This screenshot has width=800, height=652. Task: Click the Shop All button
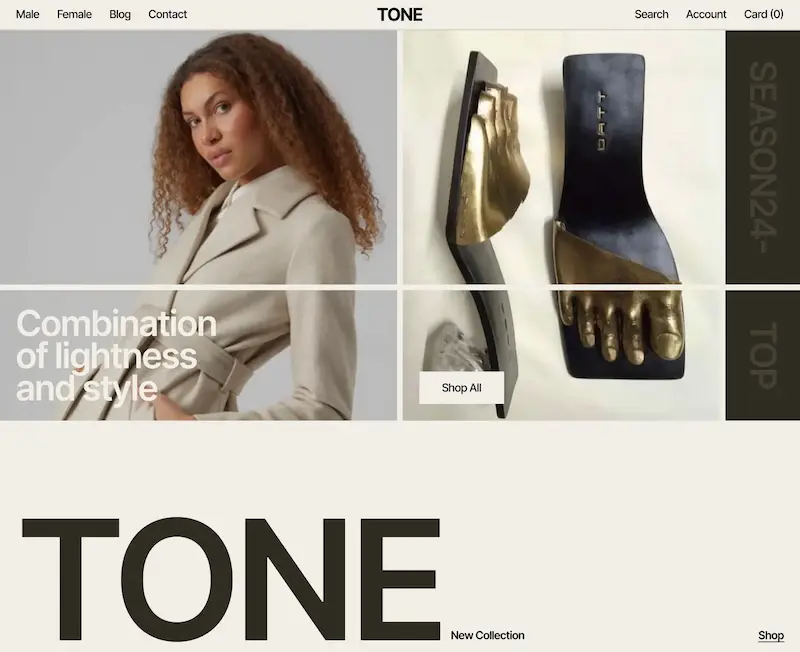(x=461, y=388)
